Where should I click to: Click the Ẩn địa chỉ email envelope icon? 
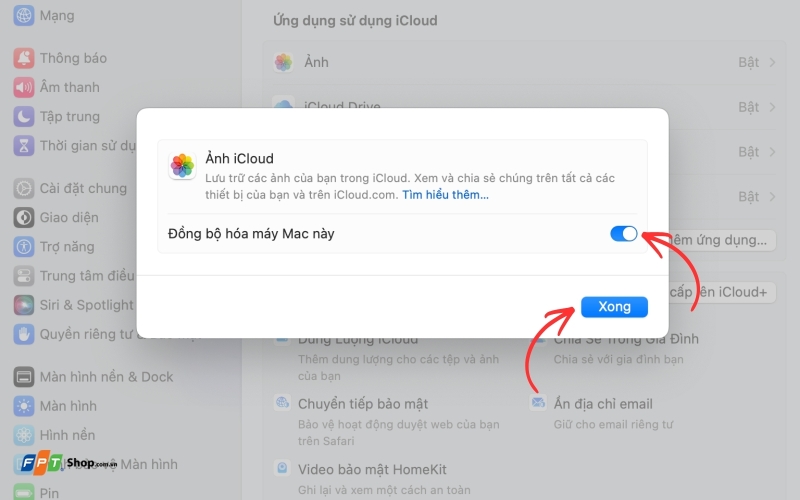coord(538,403)
